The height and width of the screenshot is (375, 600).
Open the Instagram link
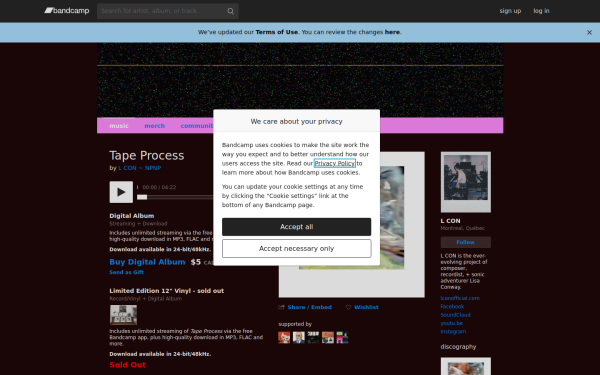[x=453, y=332]
